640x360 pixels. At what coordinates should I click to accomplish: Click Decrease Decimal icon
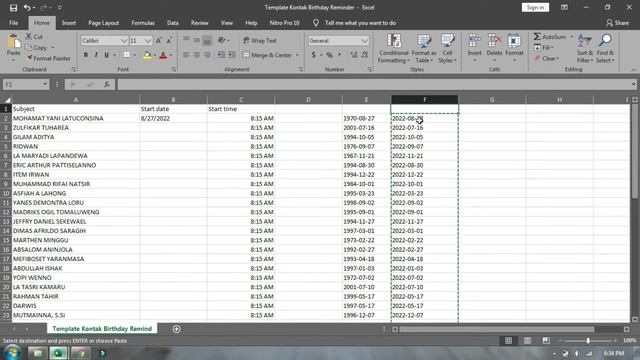(364, 55)
